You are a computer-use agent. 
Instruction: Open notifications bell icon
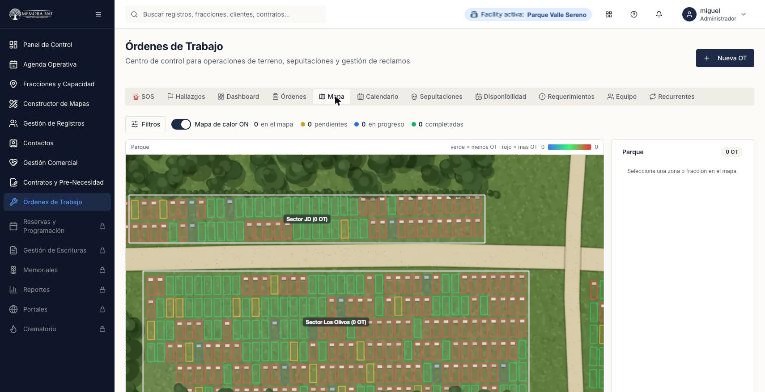[x=659, y=15]
